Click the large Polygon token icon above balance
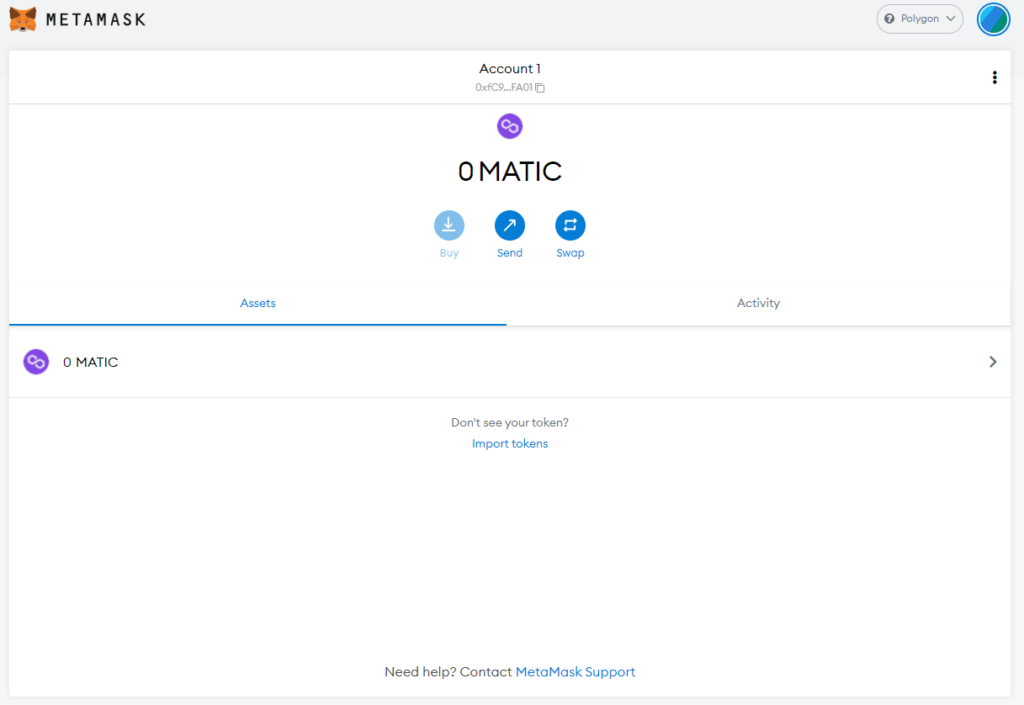The height and width of the screenshot is (705, 1024). [x=509, y=126]
